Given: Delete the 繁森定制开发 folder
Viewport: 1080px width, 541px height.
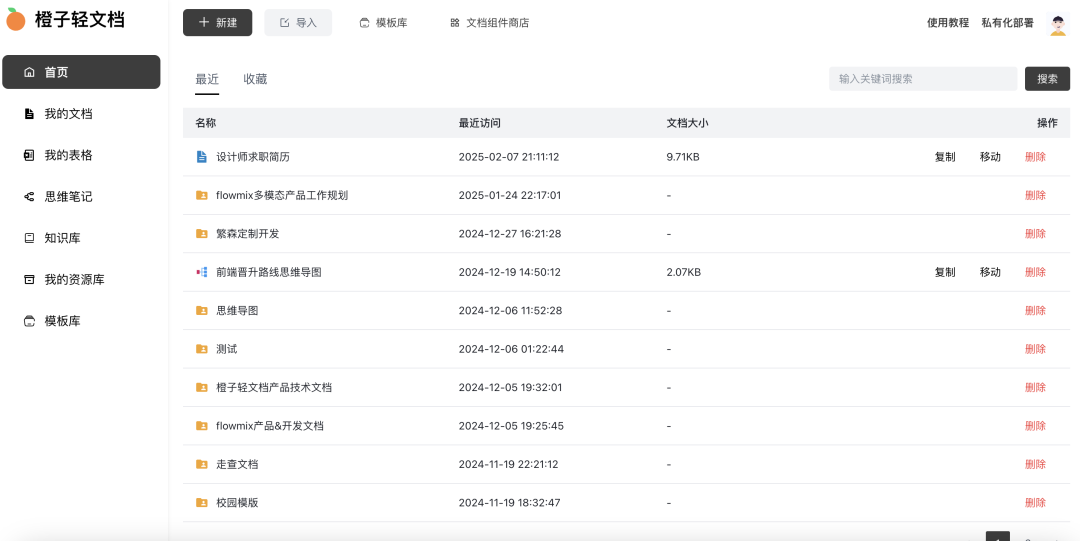Looking at the screenshot, I should tap(1035, 234).
